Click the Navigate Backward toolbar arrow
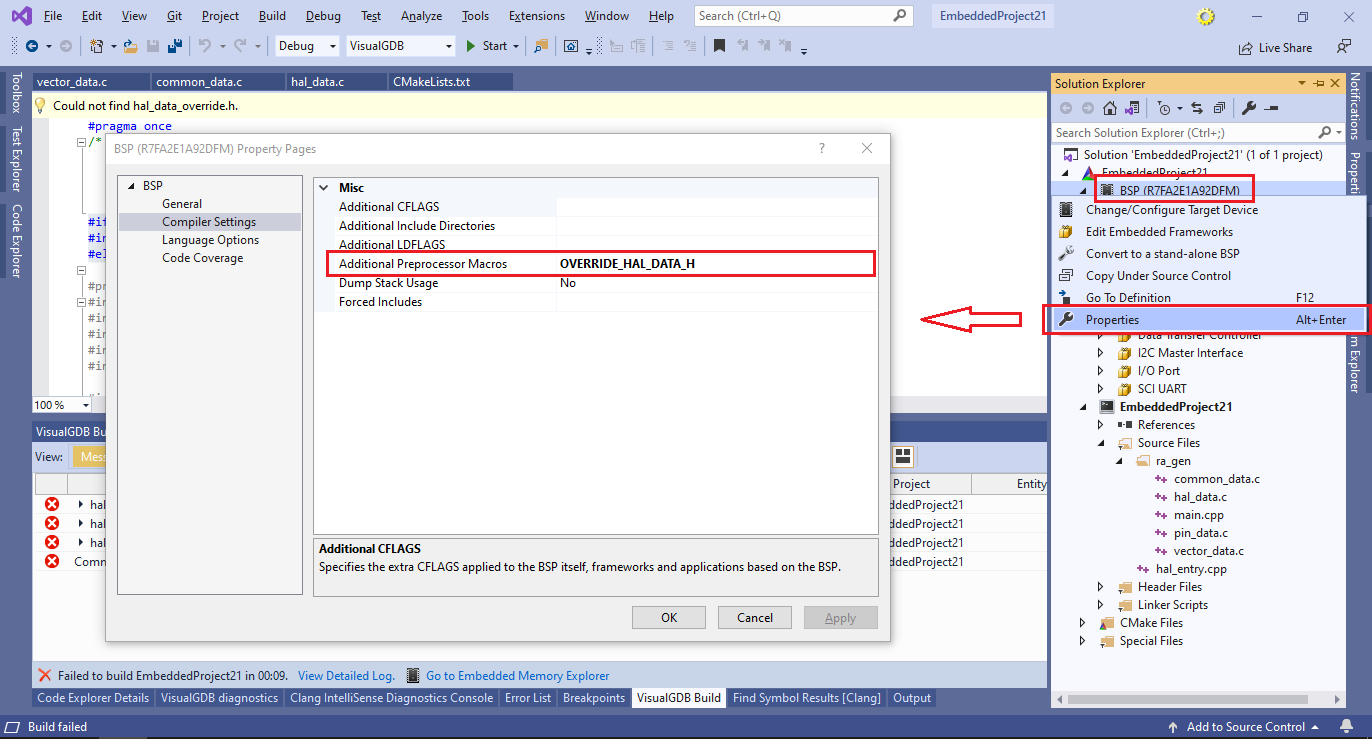This screenshot has width=1372, height=739. pos(32,46)
